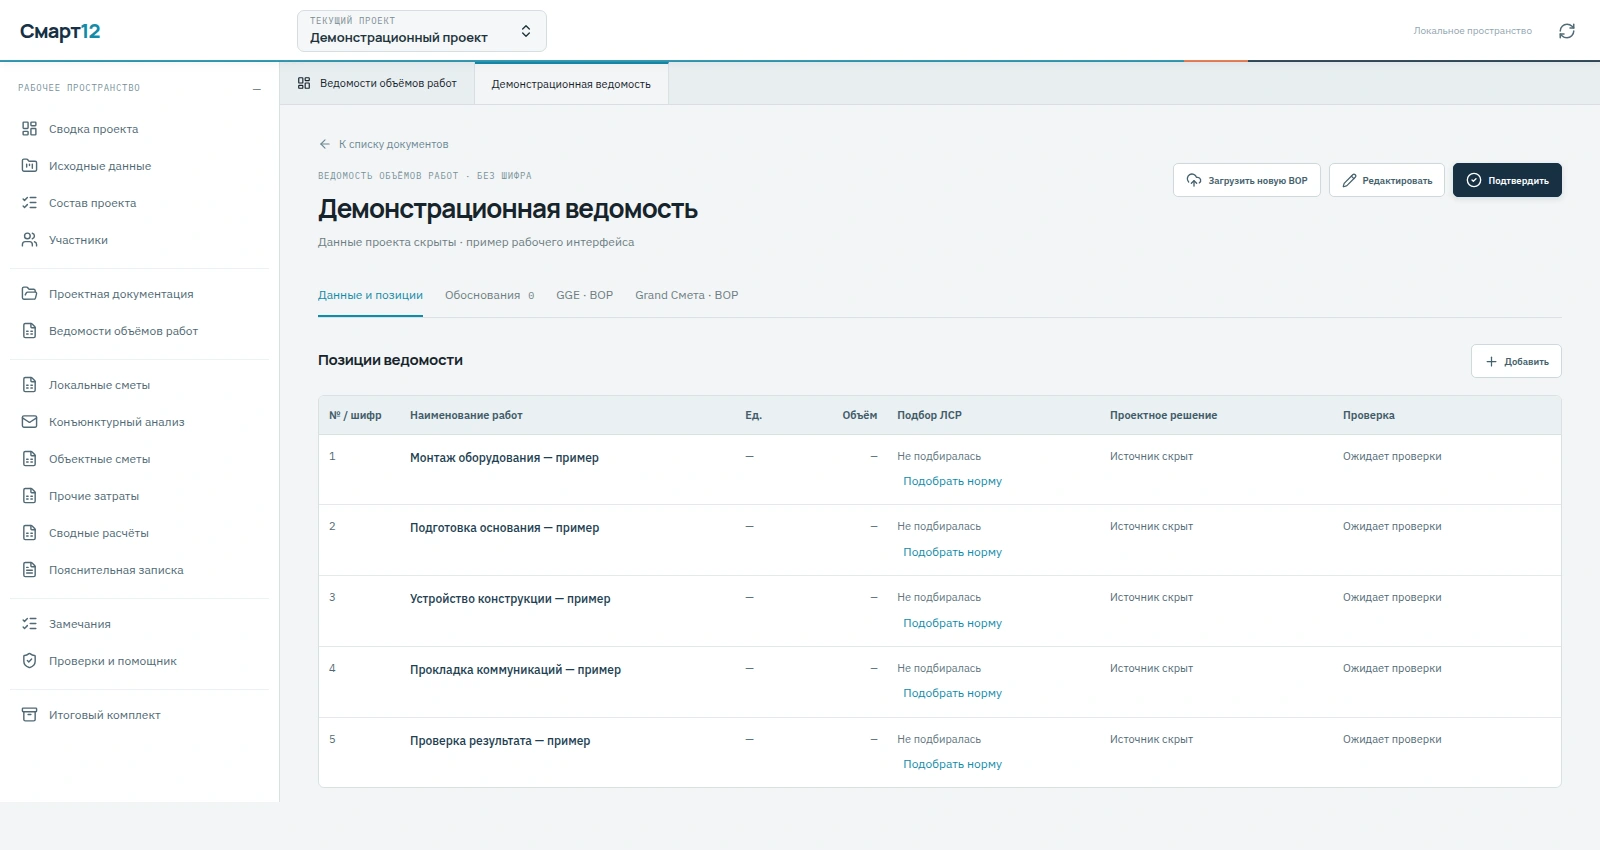Click the refresh sync icon in header

1567,31
